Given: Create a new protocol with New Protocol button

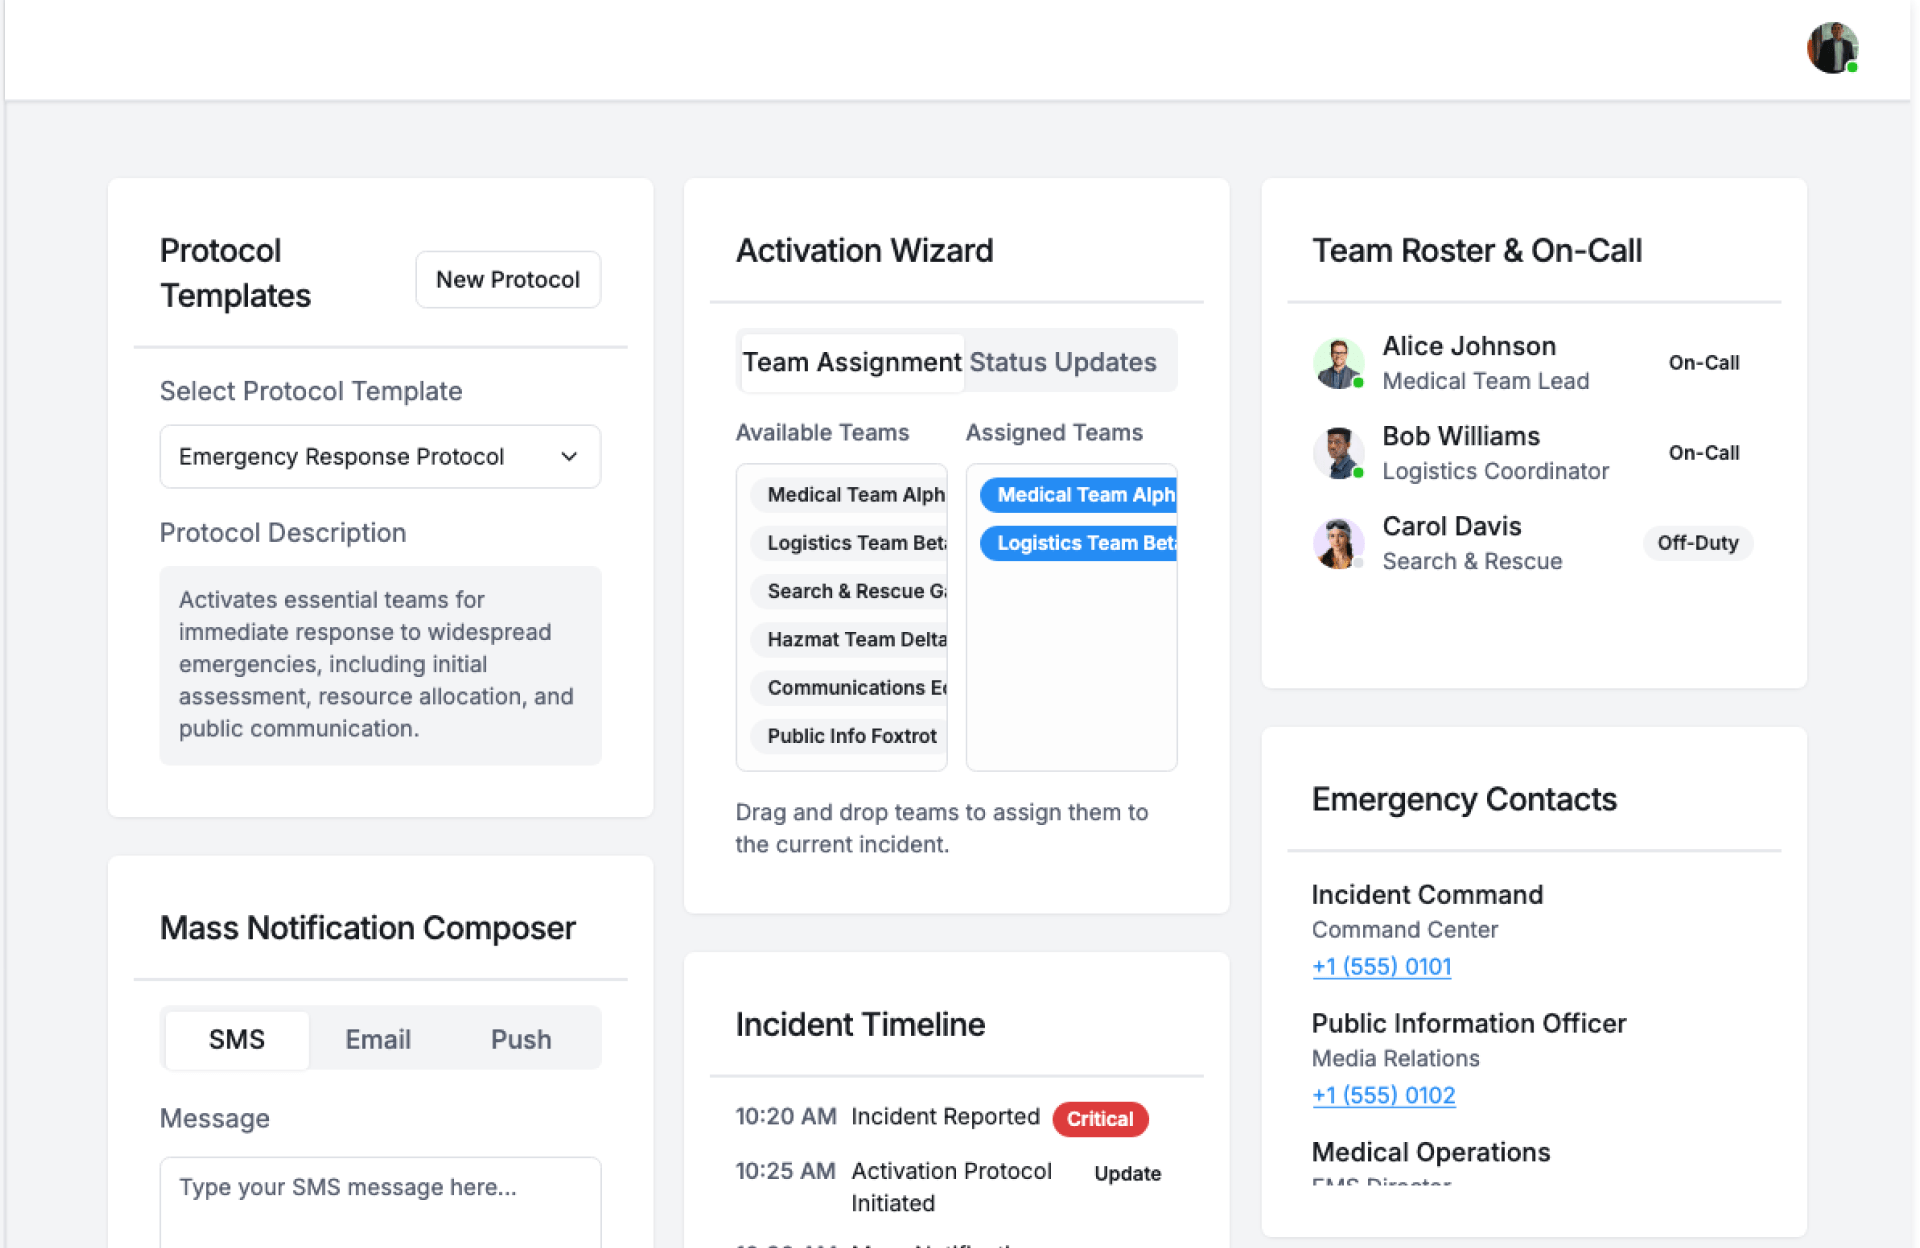Looking at the screenshot, I should (507, 280).
